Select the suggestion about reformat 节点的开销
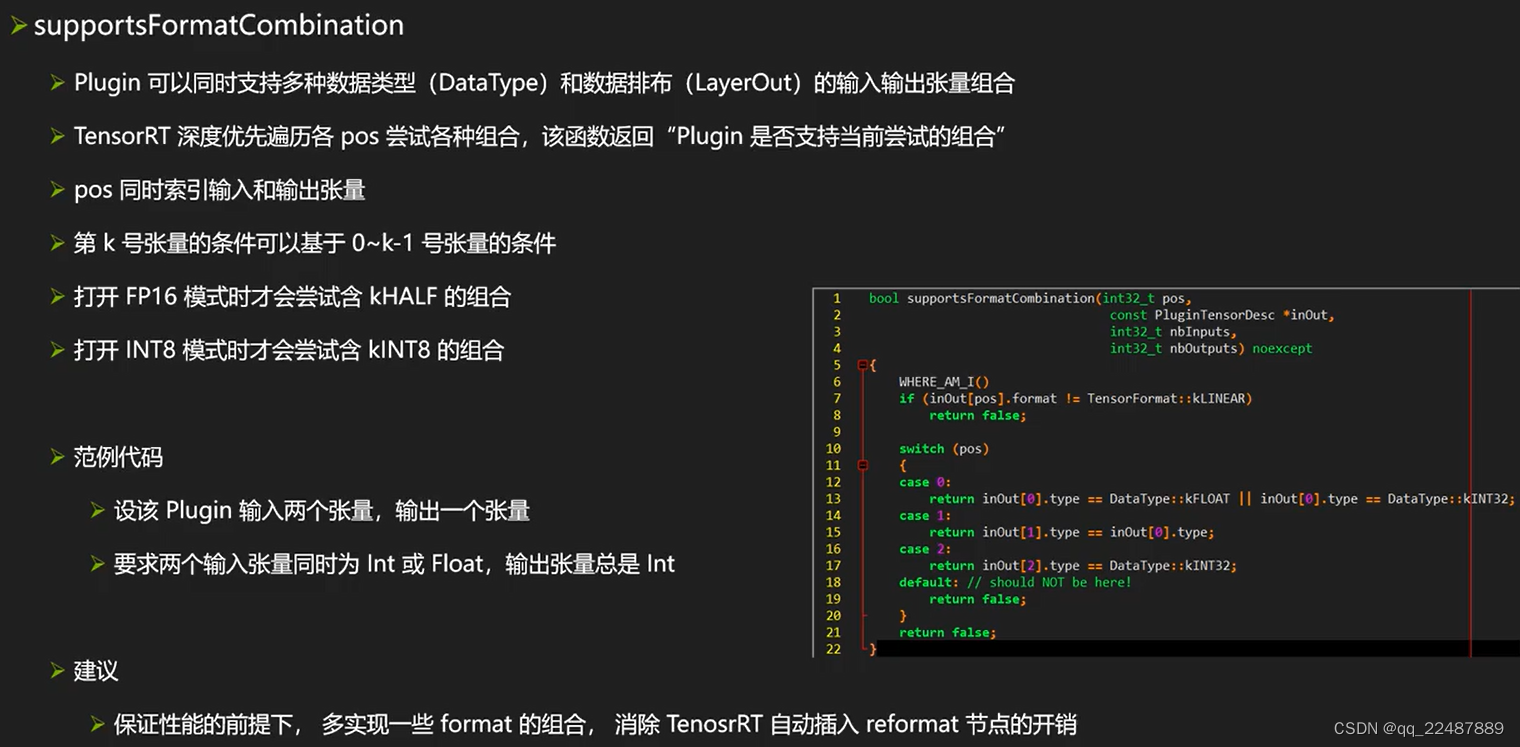1520x747 pixels. point(595,724)
